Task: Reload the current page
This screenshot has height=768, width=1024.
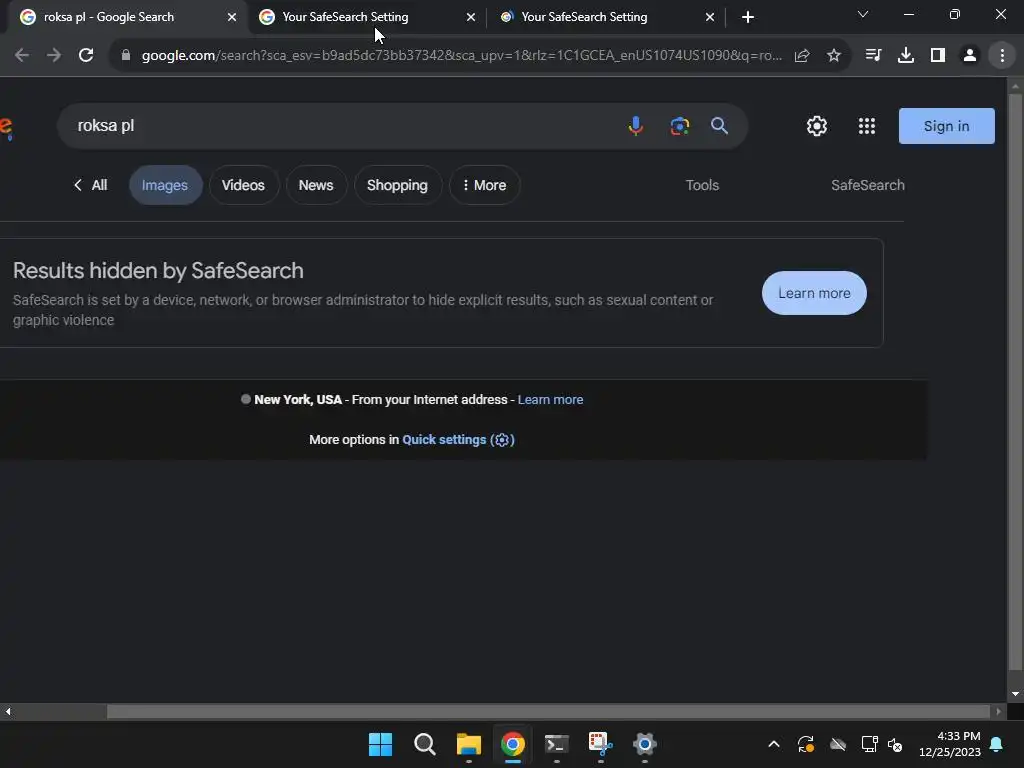Action: [86, 56]
